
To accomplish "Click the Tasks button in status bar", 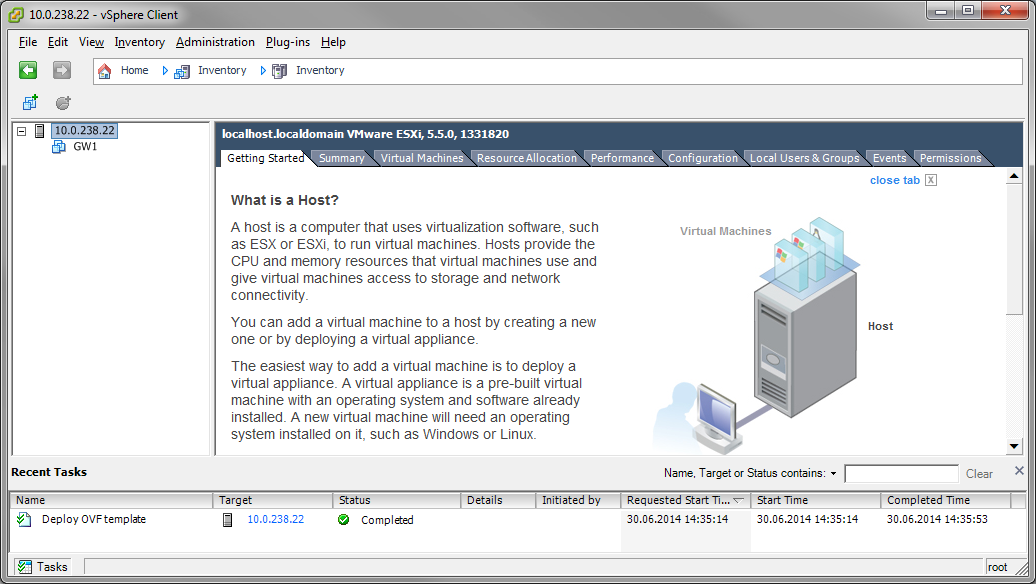I will tap(43, 567).
